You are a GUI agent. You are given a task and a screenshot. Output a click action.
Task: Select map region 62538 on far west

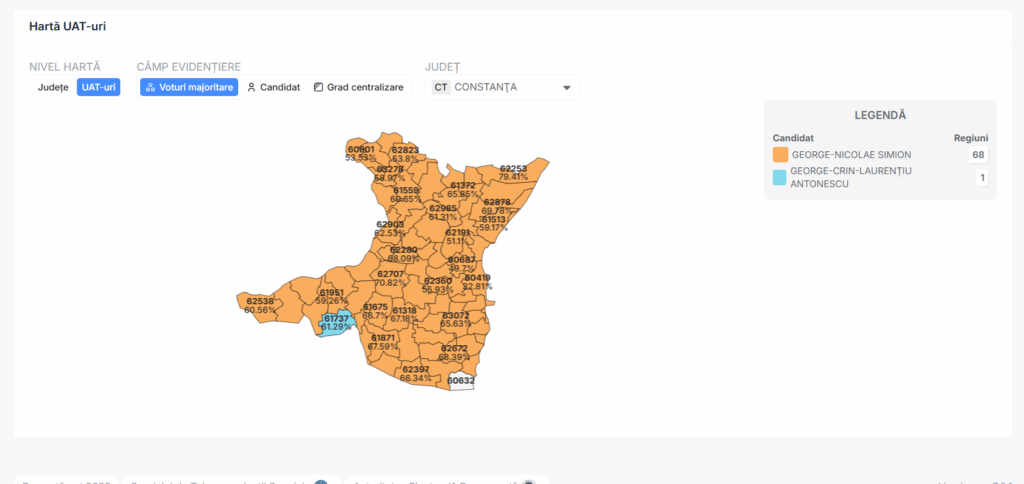pyautogui.click(x=260, y=304)
